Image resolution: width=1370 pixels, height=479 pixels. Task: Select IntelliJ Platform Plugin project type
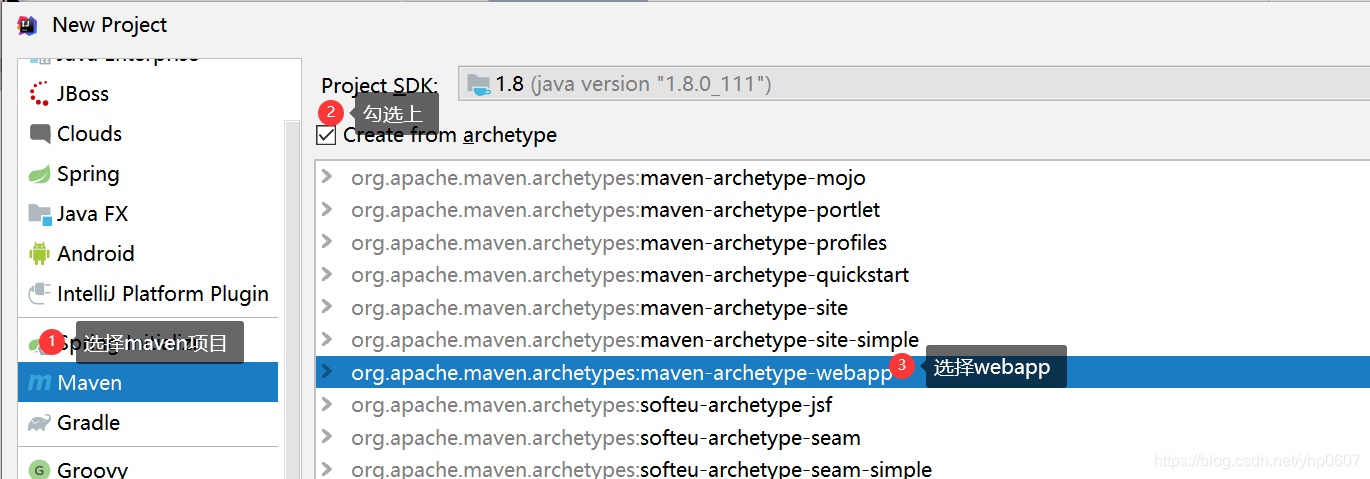[x=148, y=294]
